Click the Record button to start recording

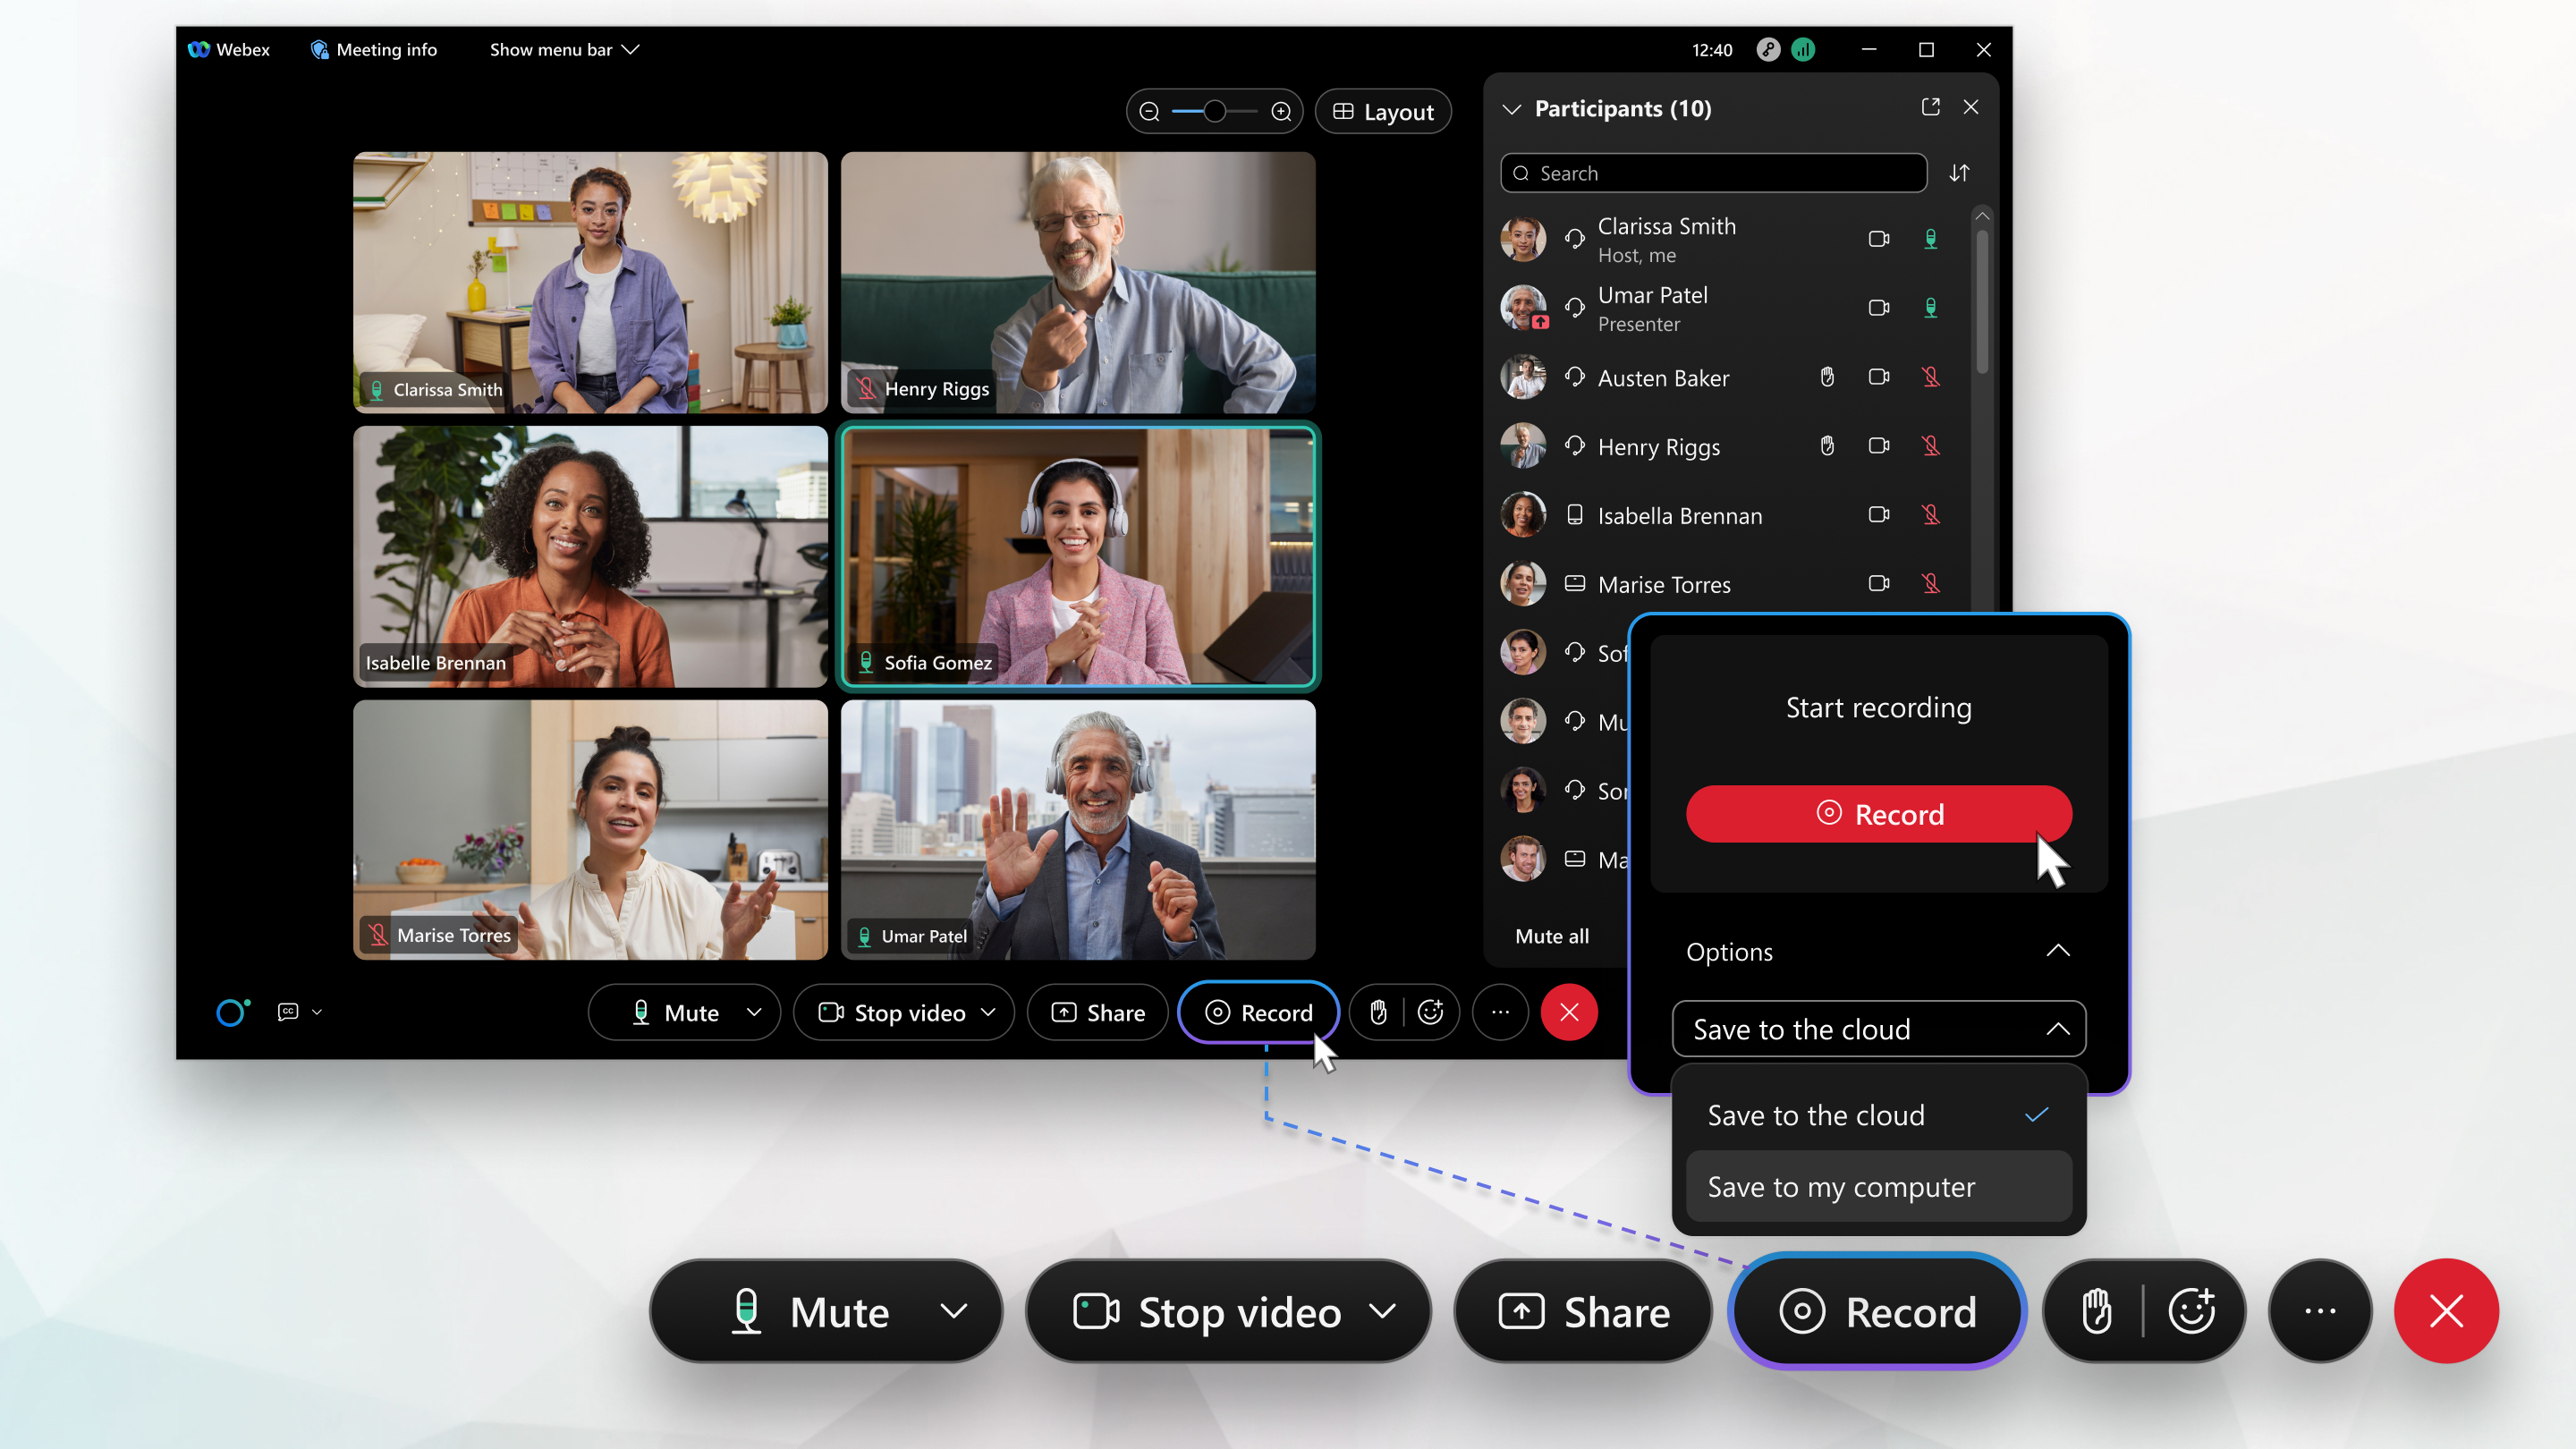(1879, 814)
